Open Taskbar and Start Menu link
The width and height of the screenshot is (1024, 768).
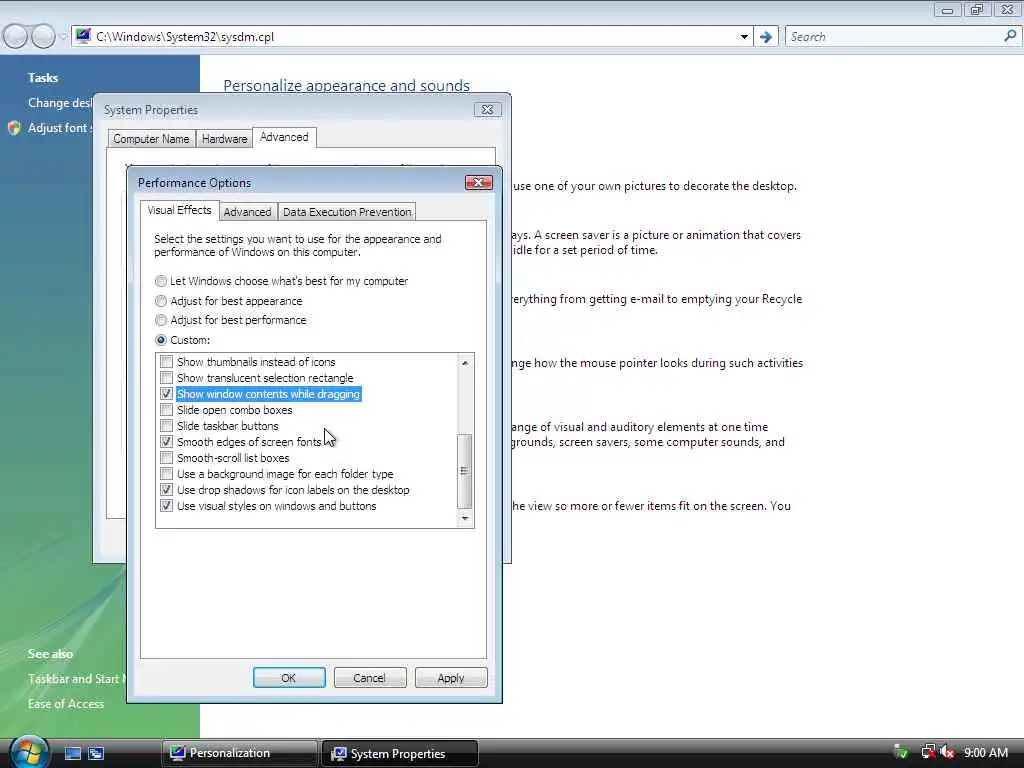click(x=77, y=679)
